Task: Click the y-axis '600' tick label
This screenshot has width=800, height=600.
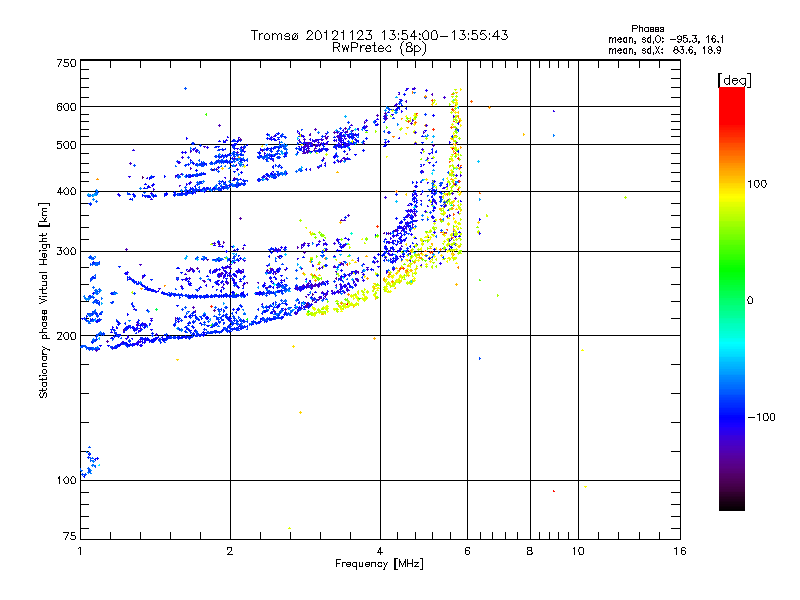Action: [x=66, y=107]
